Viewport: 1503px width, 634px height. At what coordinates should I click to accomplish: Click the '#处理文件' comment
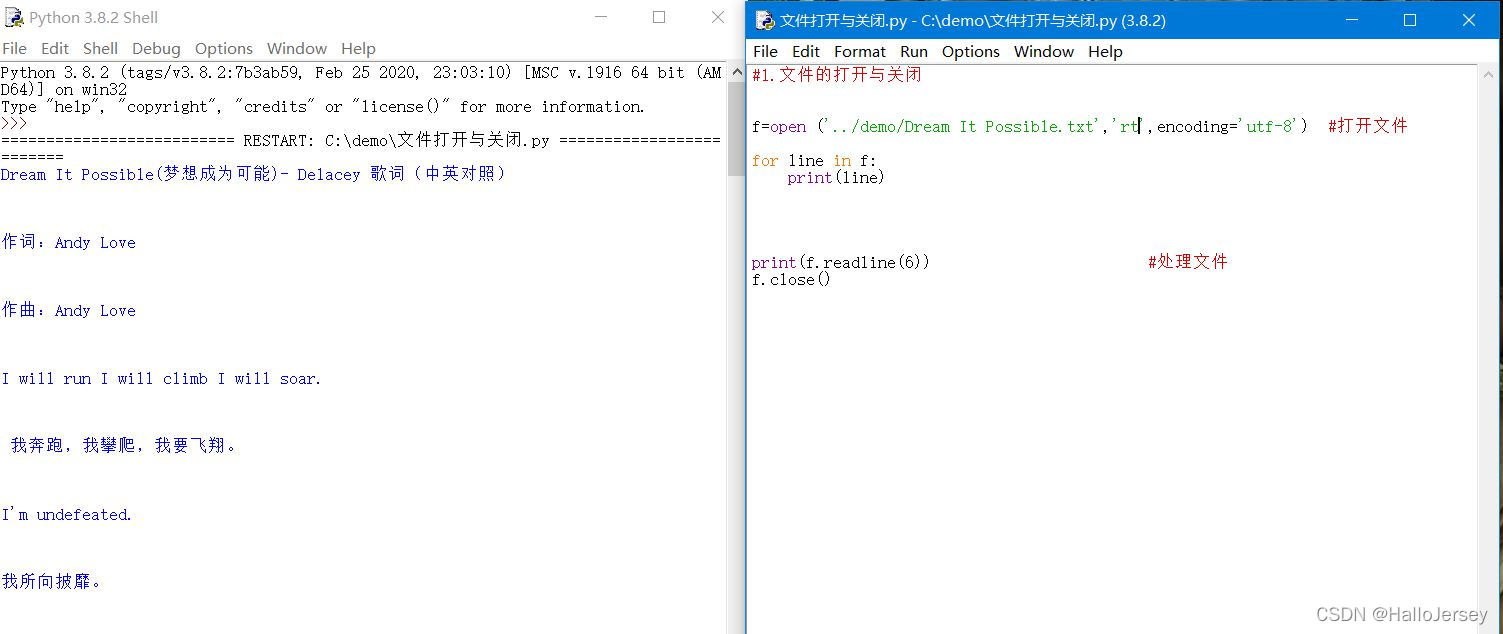1188,262
